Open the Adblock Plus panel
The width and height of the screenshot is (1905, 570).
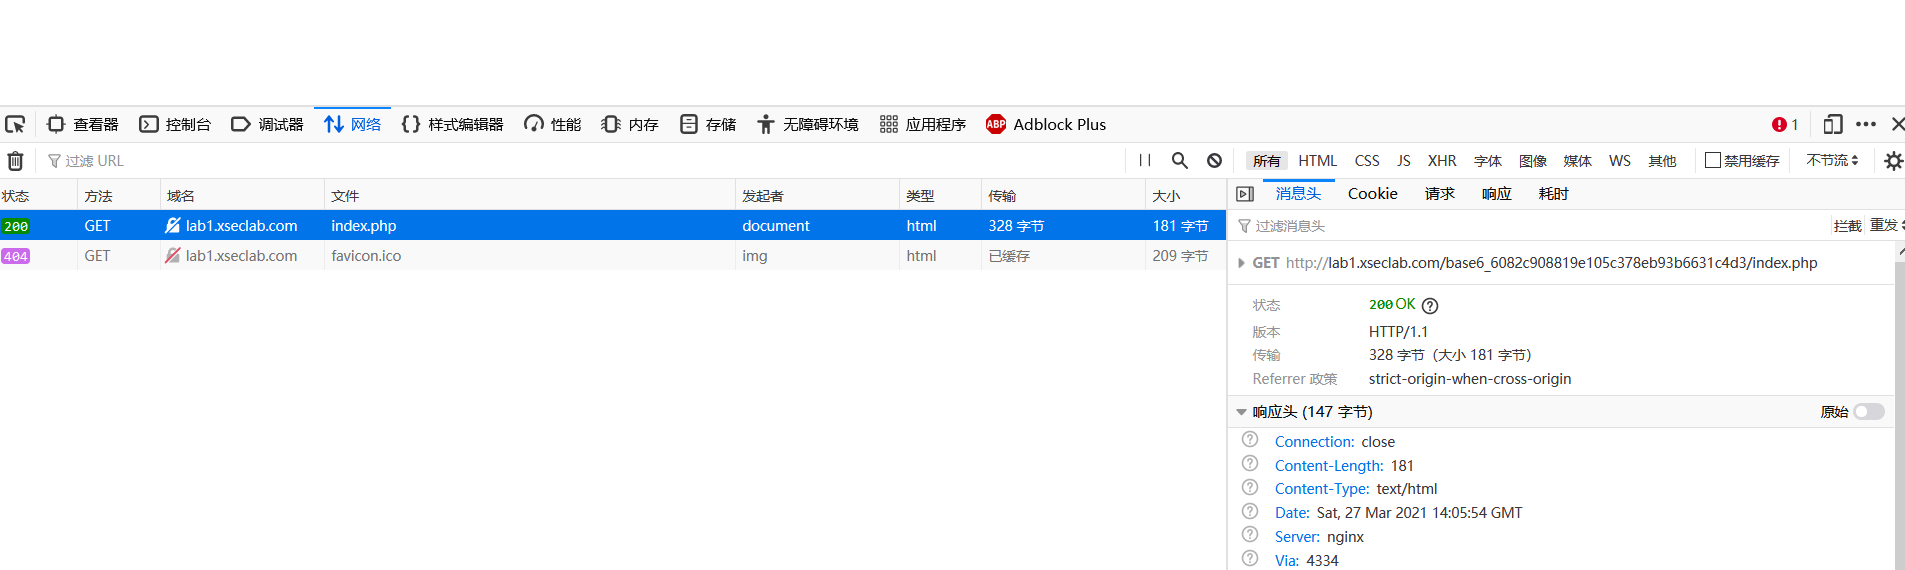coord(1046,124)
